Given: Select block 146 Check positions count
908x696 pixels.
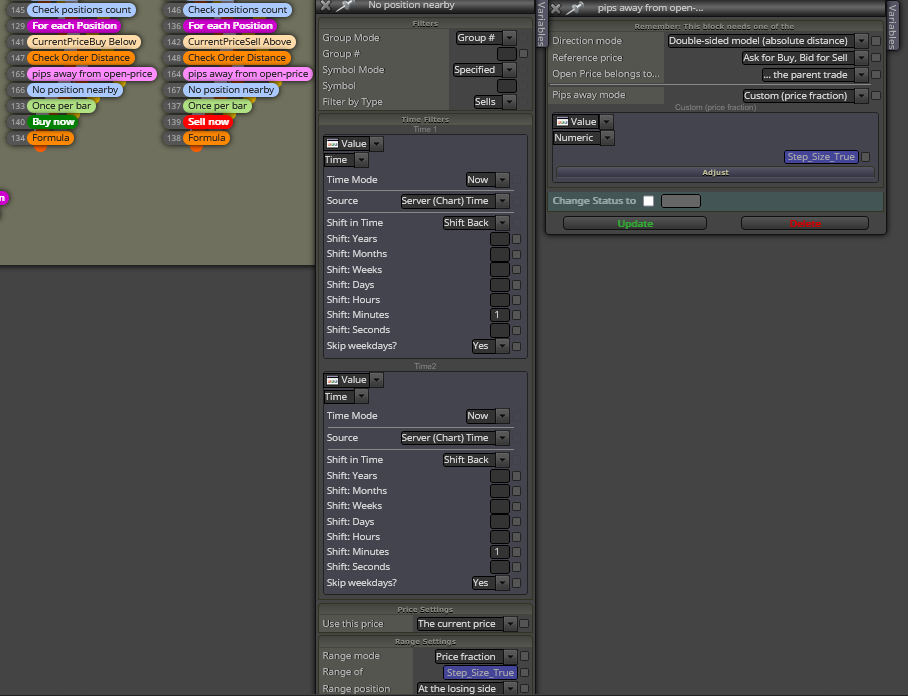Looking at the screenshot, I should (237, 10).
